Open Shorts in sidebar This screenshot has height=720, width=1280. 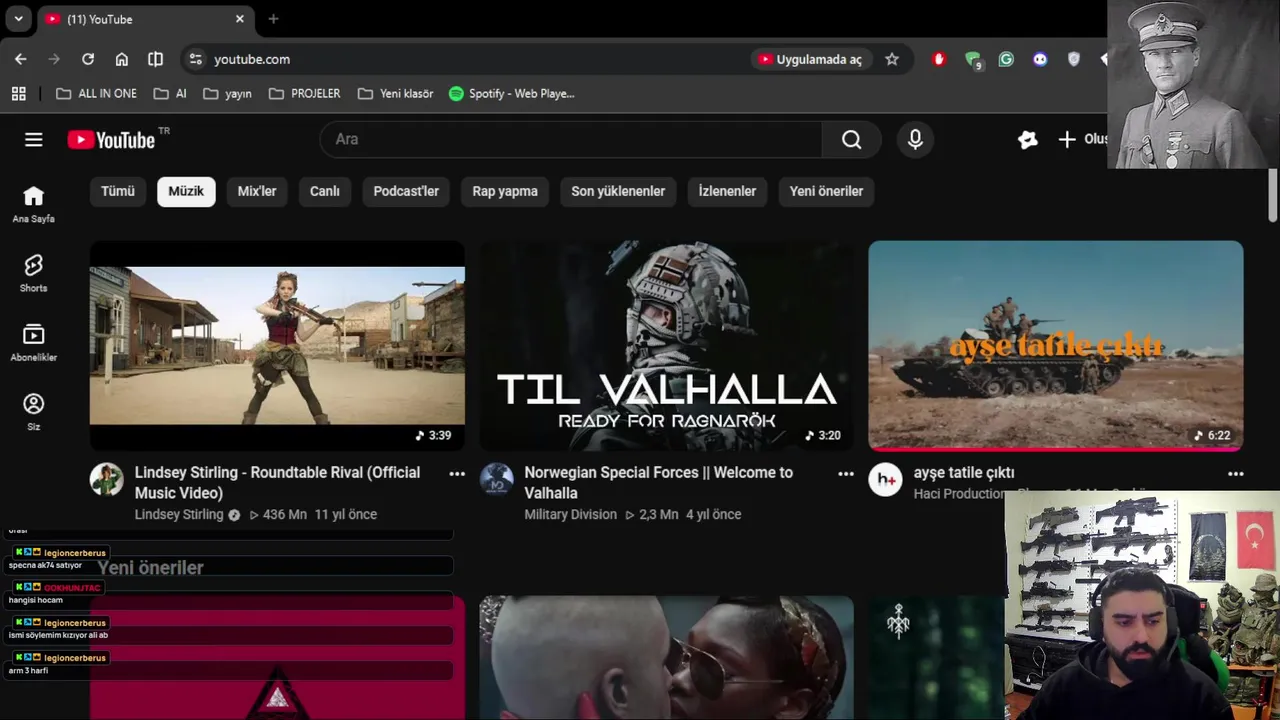point(33,274)
